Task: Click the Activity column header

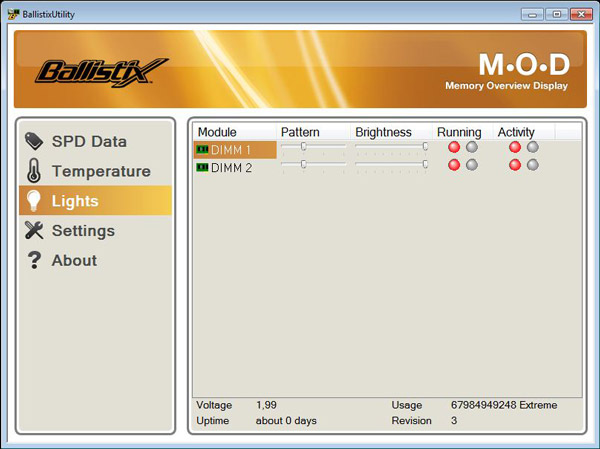Action: point(524,132)
